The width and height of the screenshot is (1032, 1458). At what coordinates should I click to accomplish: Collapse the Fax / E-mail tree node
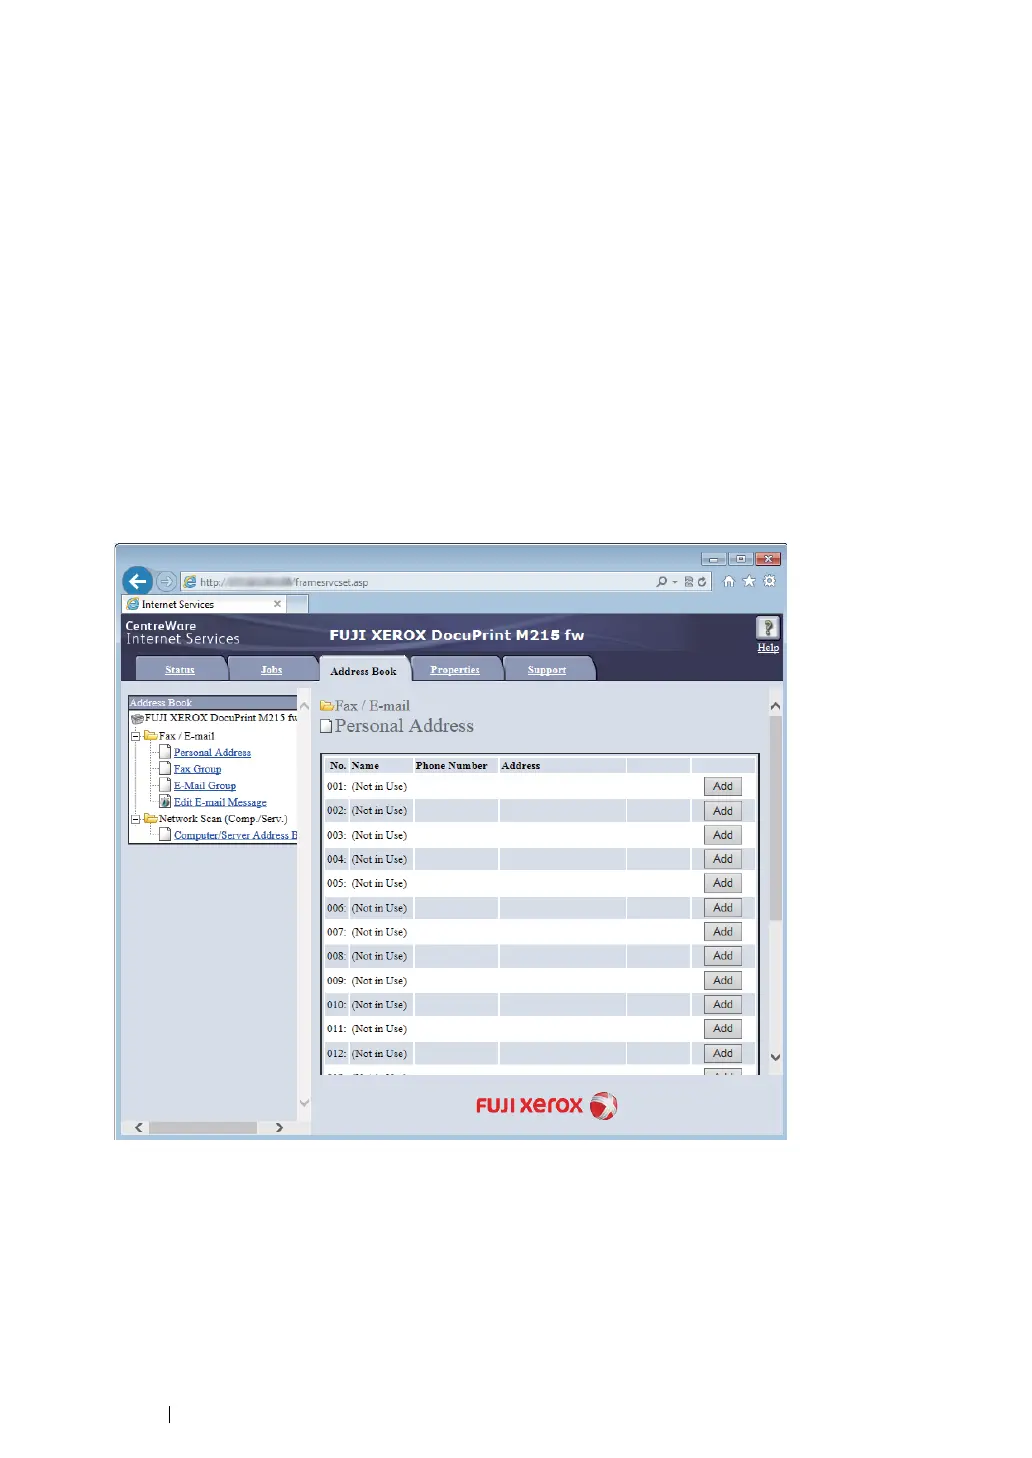(x=136, y=736)
